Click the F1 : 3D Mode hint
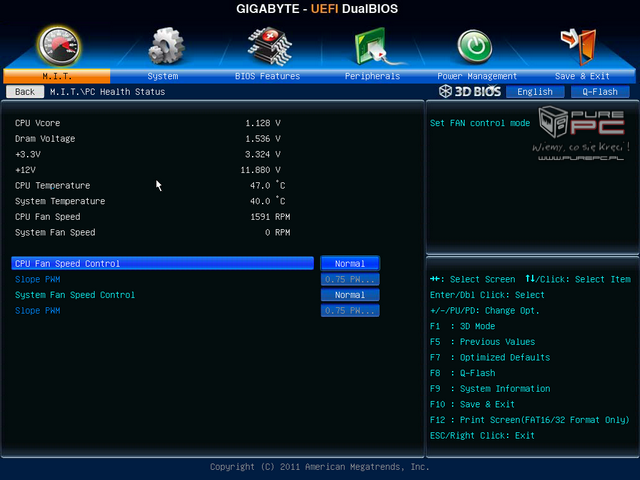The width and height of the screenshot is (640, 480). [462, 326]
